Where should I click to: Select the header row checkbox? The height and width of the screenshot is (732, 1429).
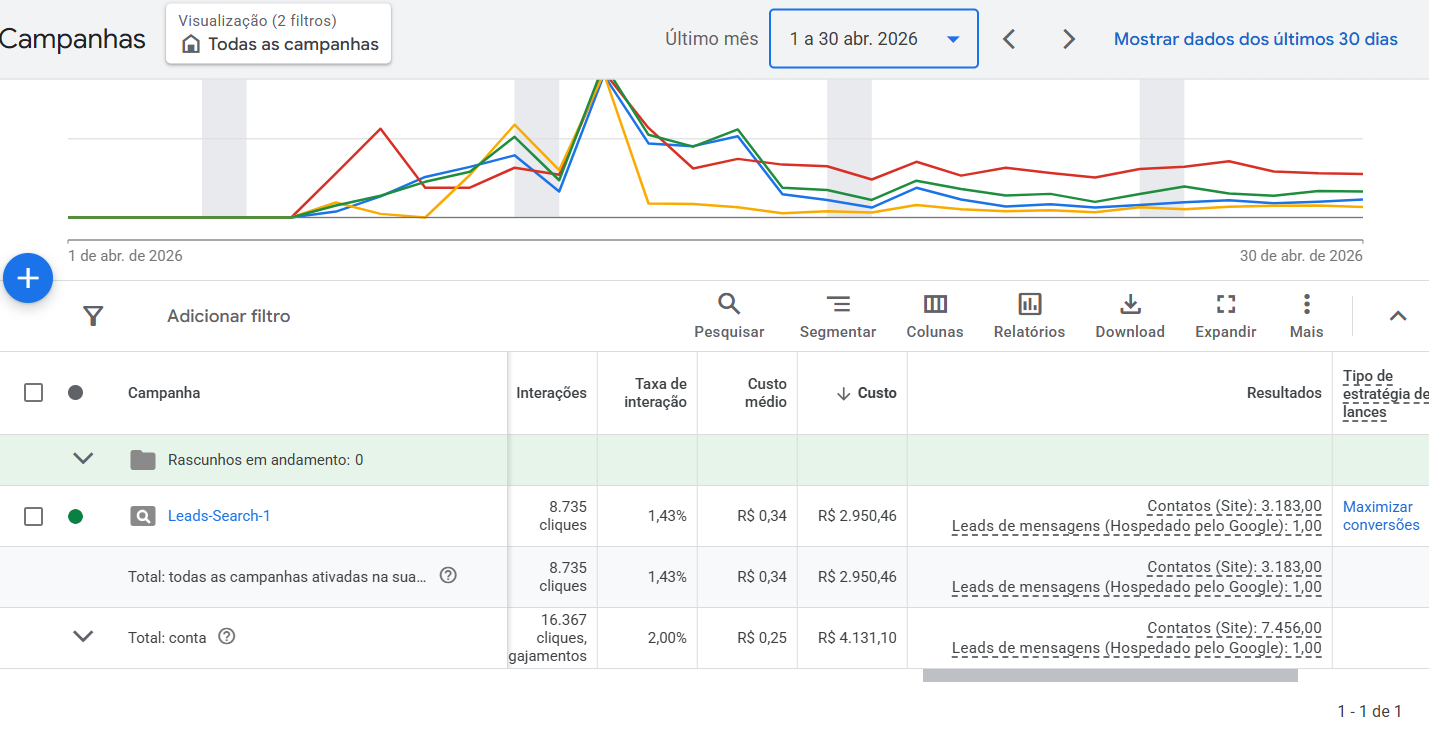point(33,393)
